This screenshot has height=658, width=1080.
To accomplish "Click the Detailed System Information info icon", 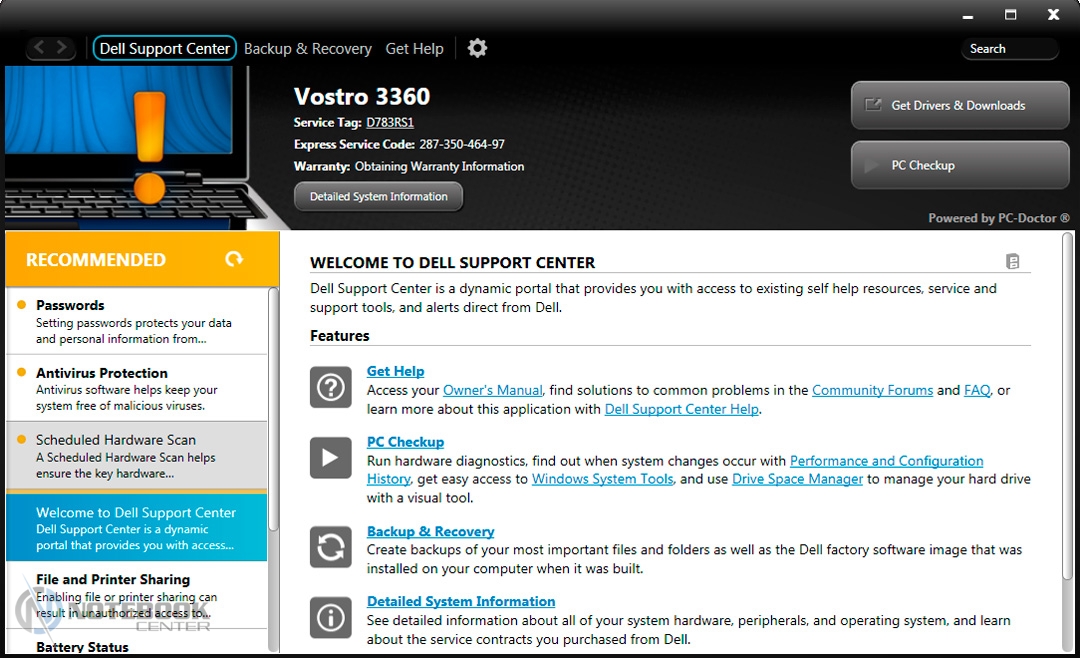I will click(330, 617).
